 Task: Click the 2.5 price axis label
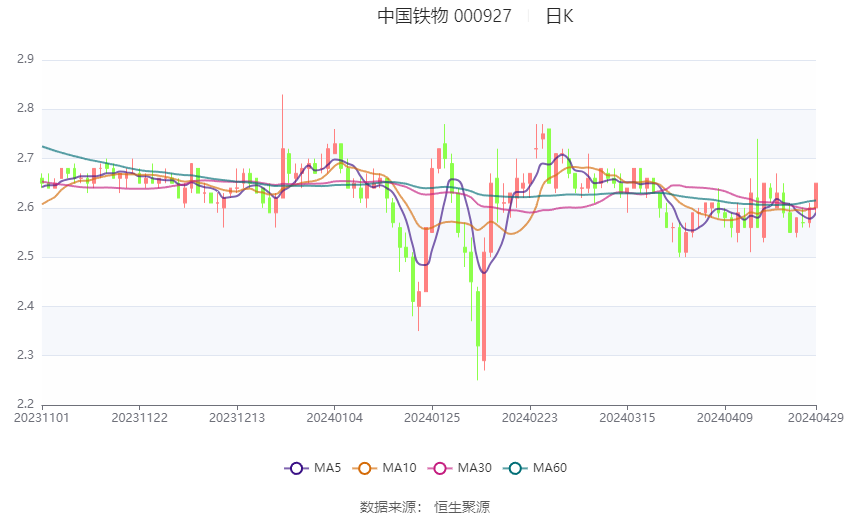(25, 256)
